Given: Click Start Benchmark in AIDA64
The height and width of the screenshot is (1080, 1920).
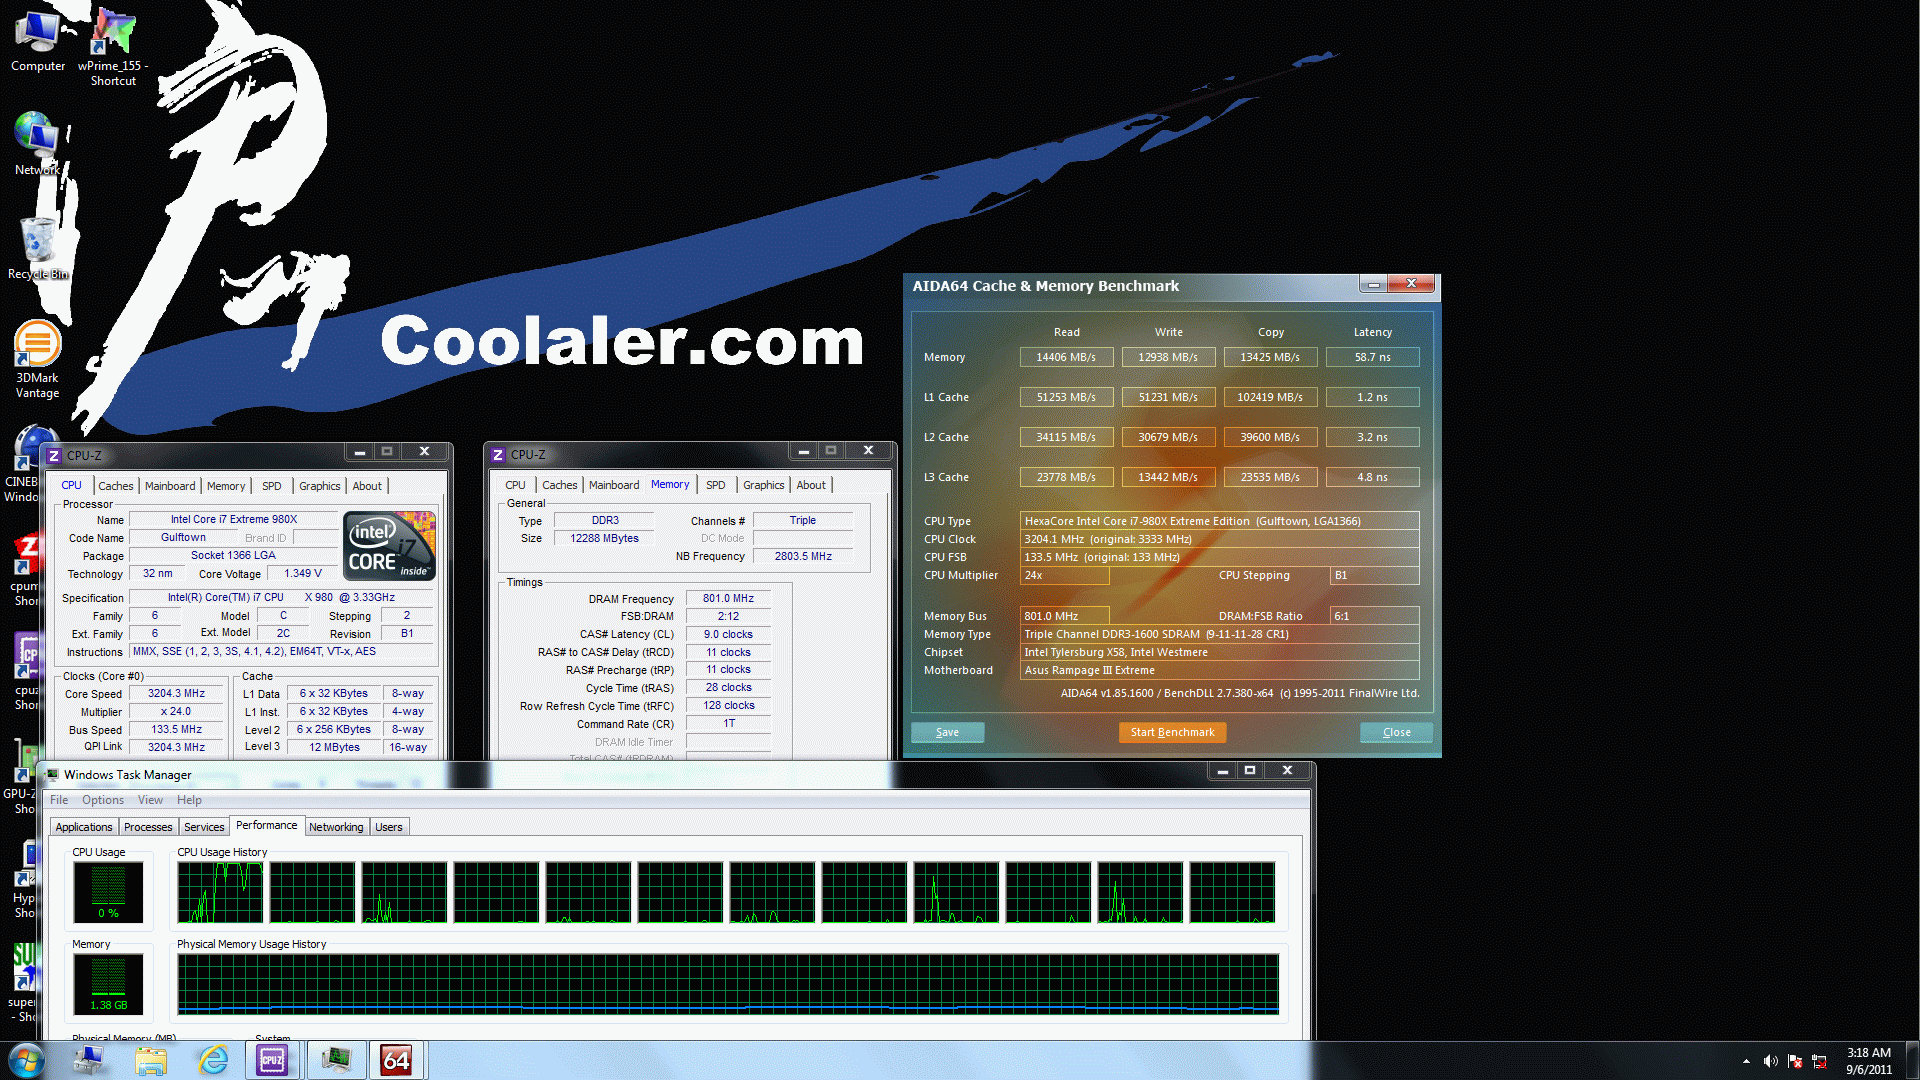Looking at the screenshot, I should pyautogui.click(x=1172, y=732).
